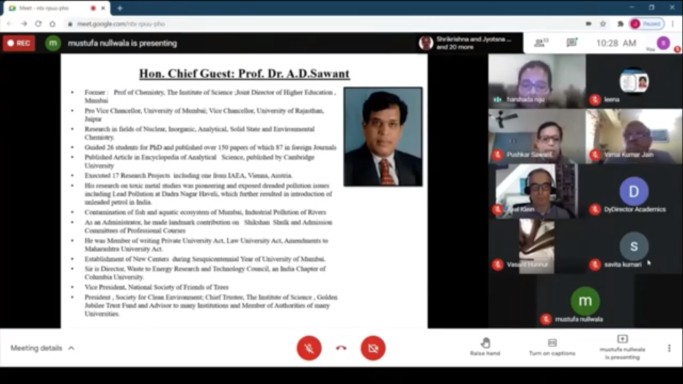Toggle the camera off button

[x=373, y=348]
